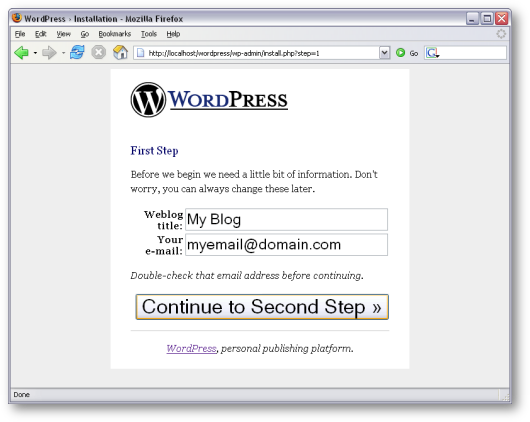Viewport: 530px width, 422px height.
Task: Click the Firefox icon in the title bar
Action: pos(17,18)
